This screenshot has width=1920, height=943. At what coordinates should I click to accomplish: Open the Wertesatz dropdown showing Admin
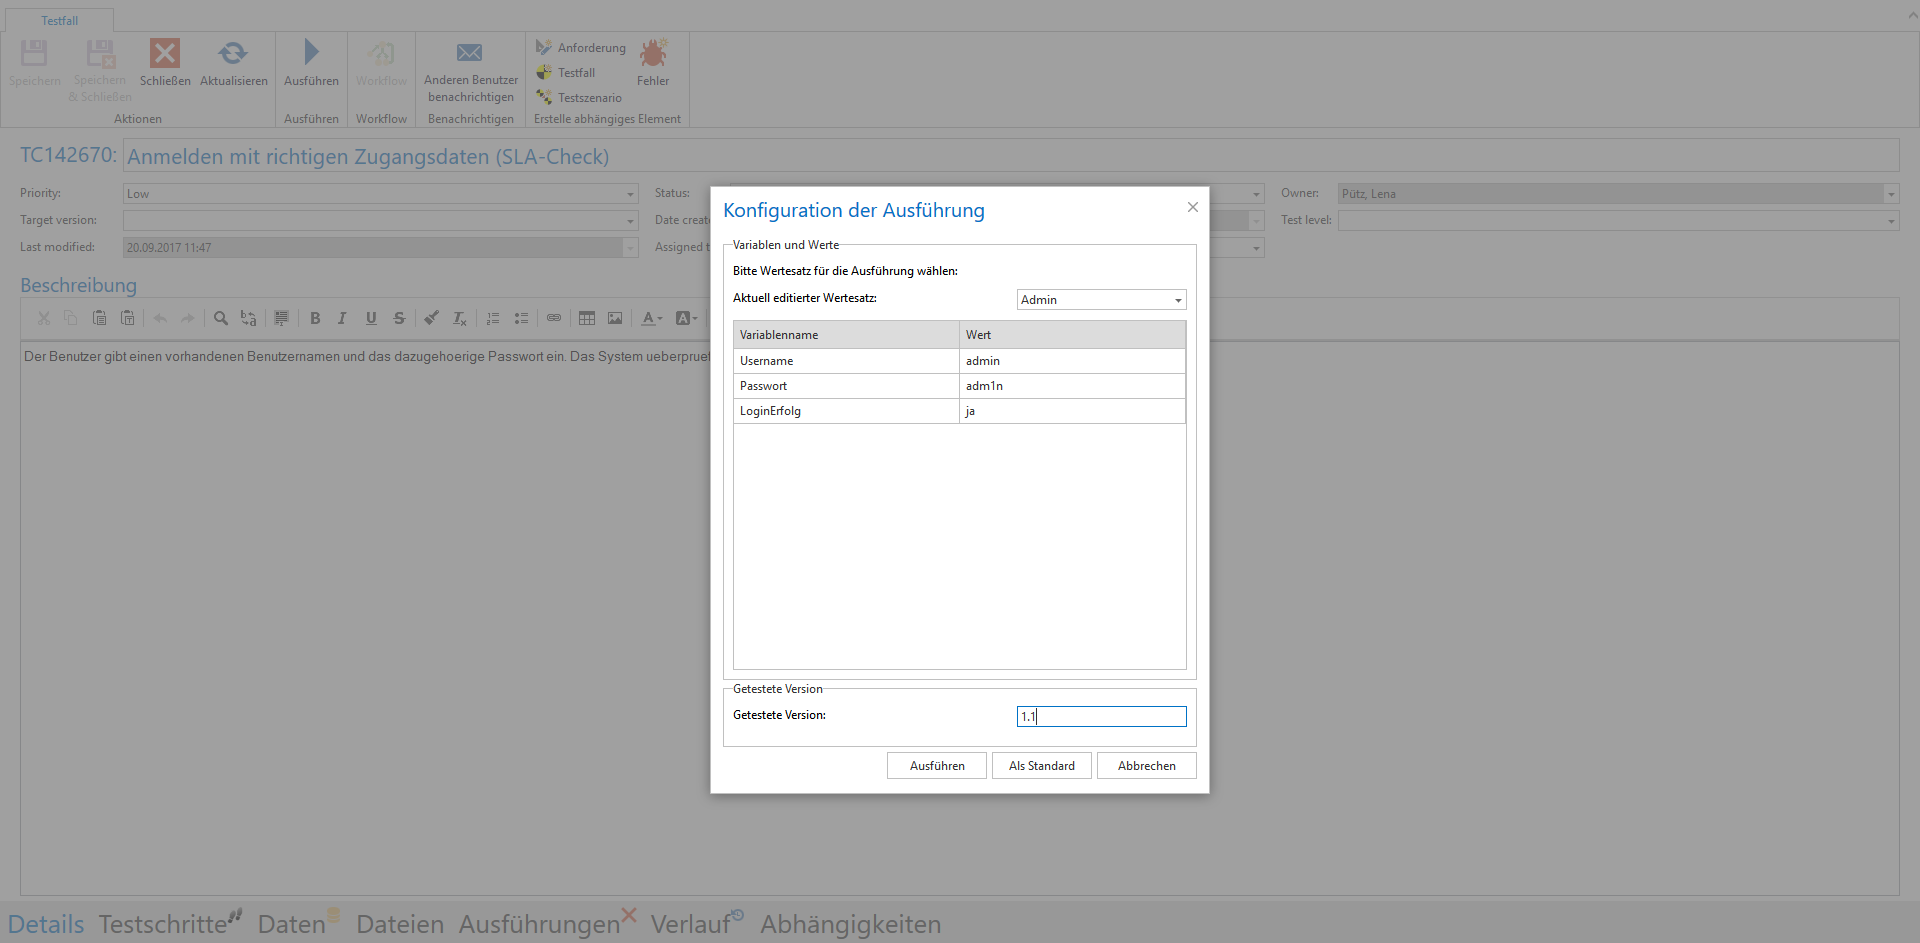click(x=1101, y=300)
